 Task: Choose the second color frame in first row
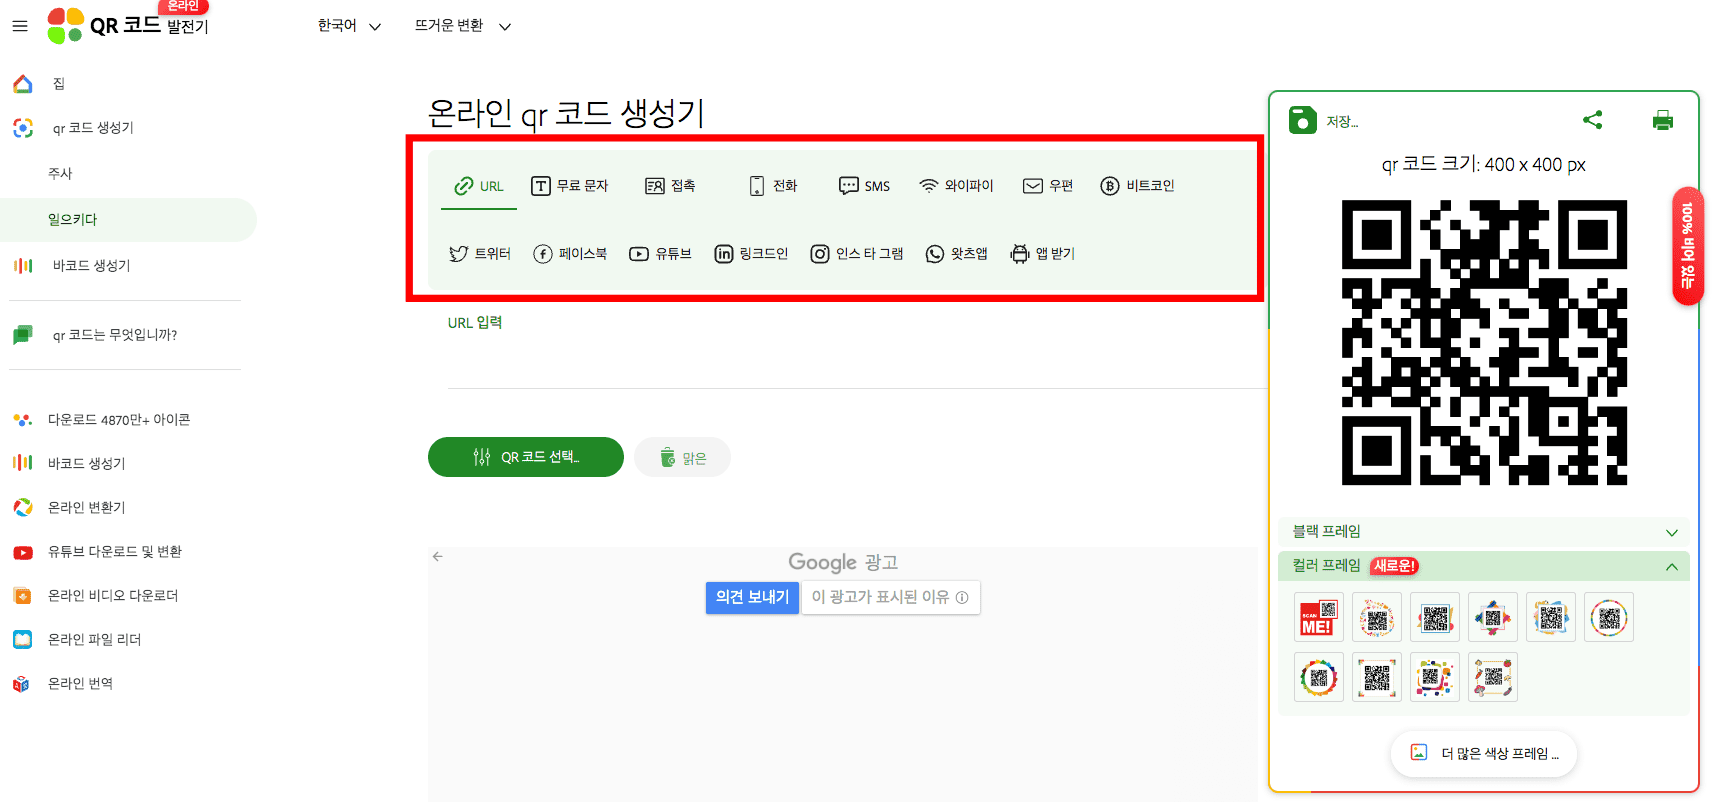[1377, 617]
